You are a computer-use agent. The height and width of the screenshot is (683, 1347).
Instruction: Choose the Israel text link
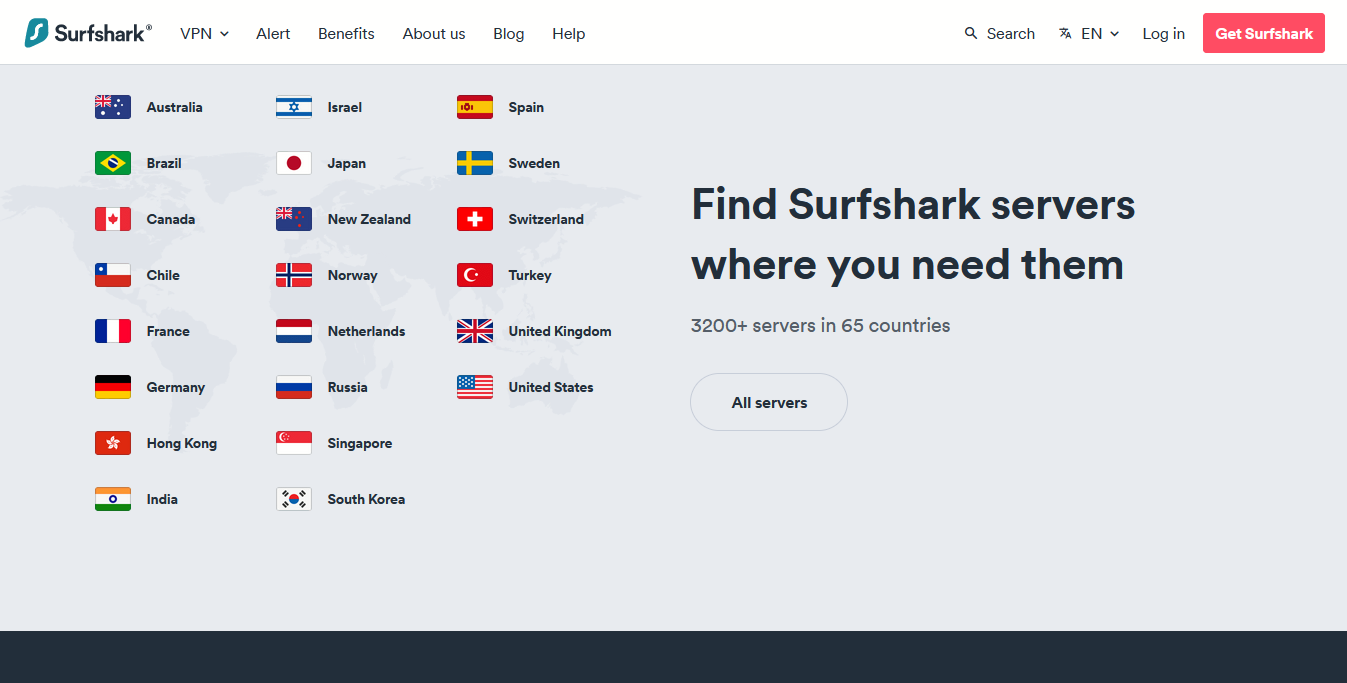pos(345,107)
